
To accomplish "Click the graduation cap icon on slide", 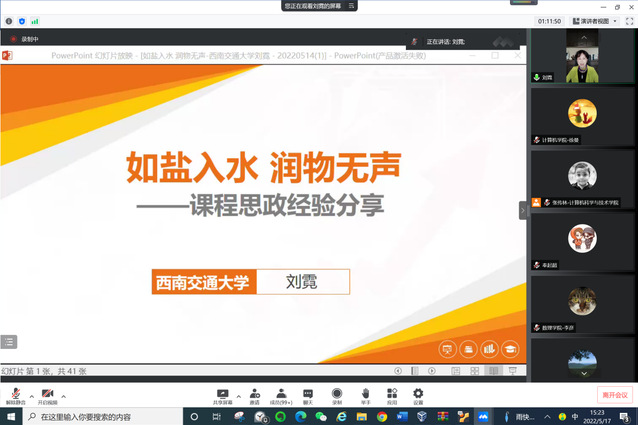I will [x=511, y=349].
